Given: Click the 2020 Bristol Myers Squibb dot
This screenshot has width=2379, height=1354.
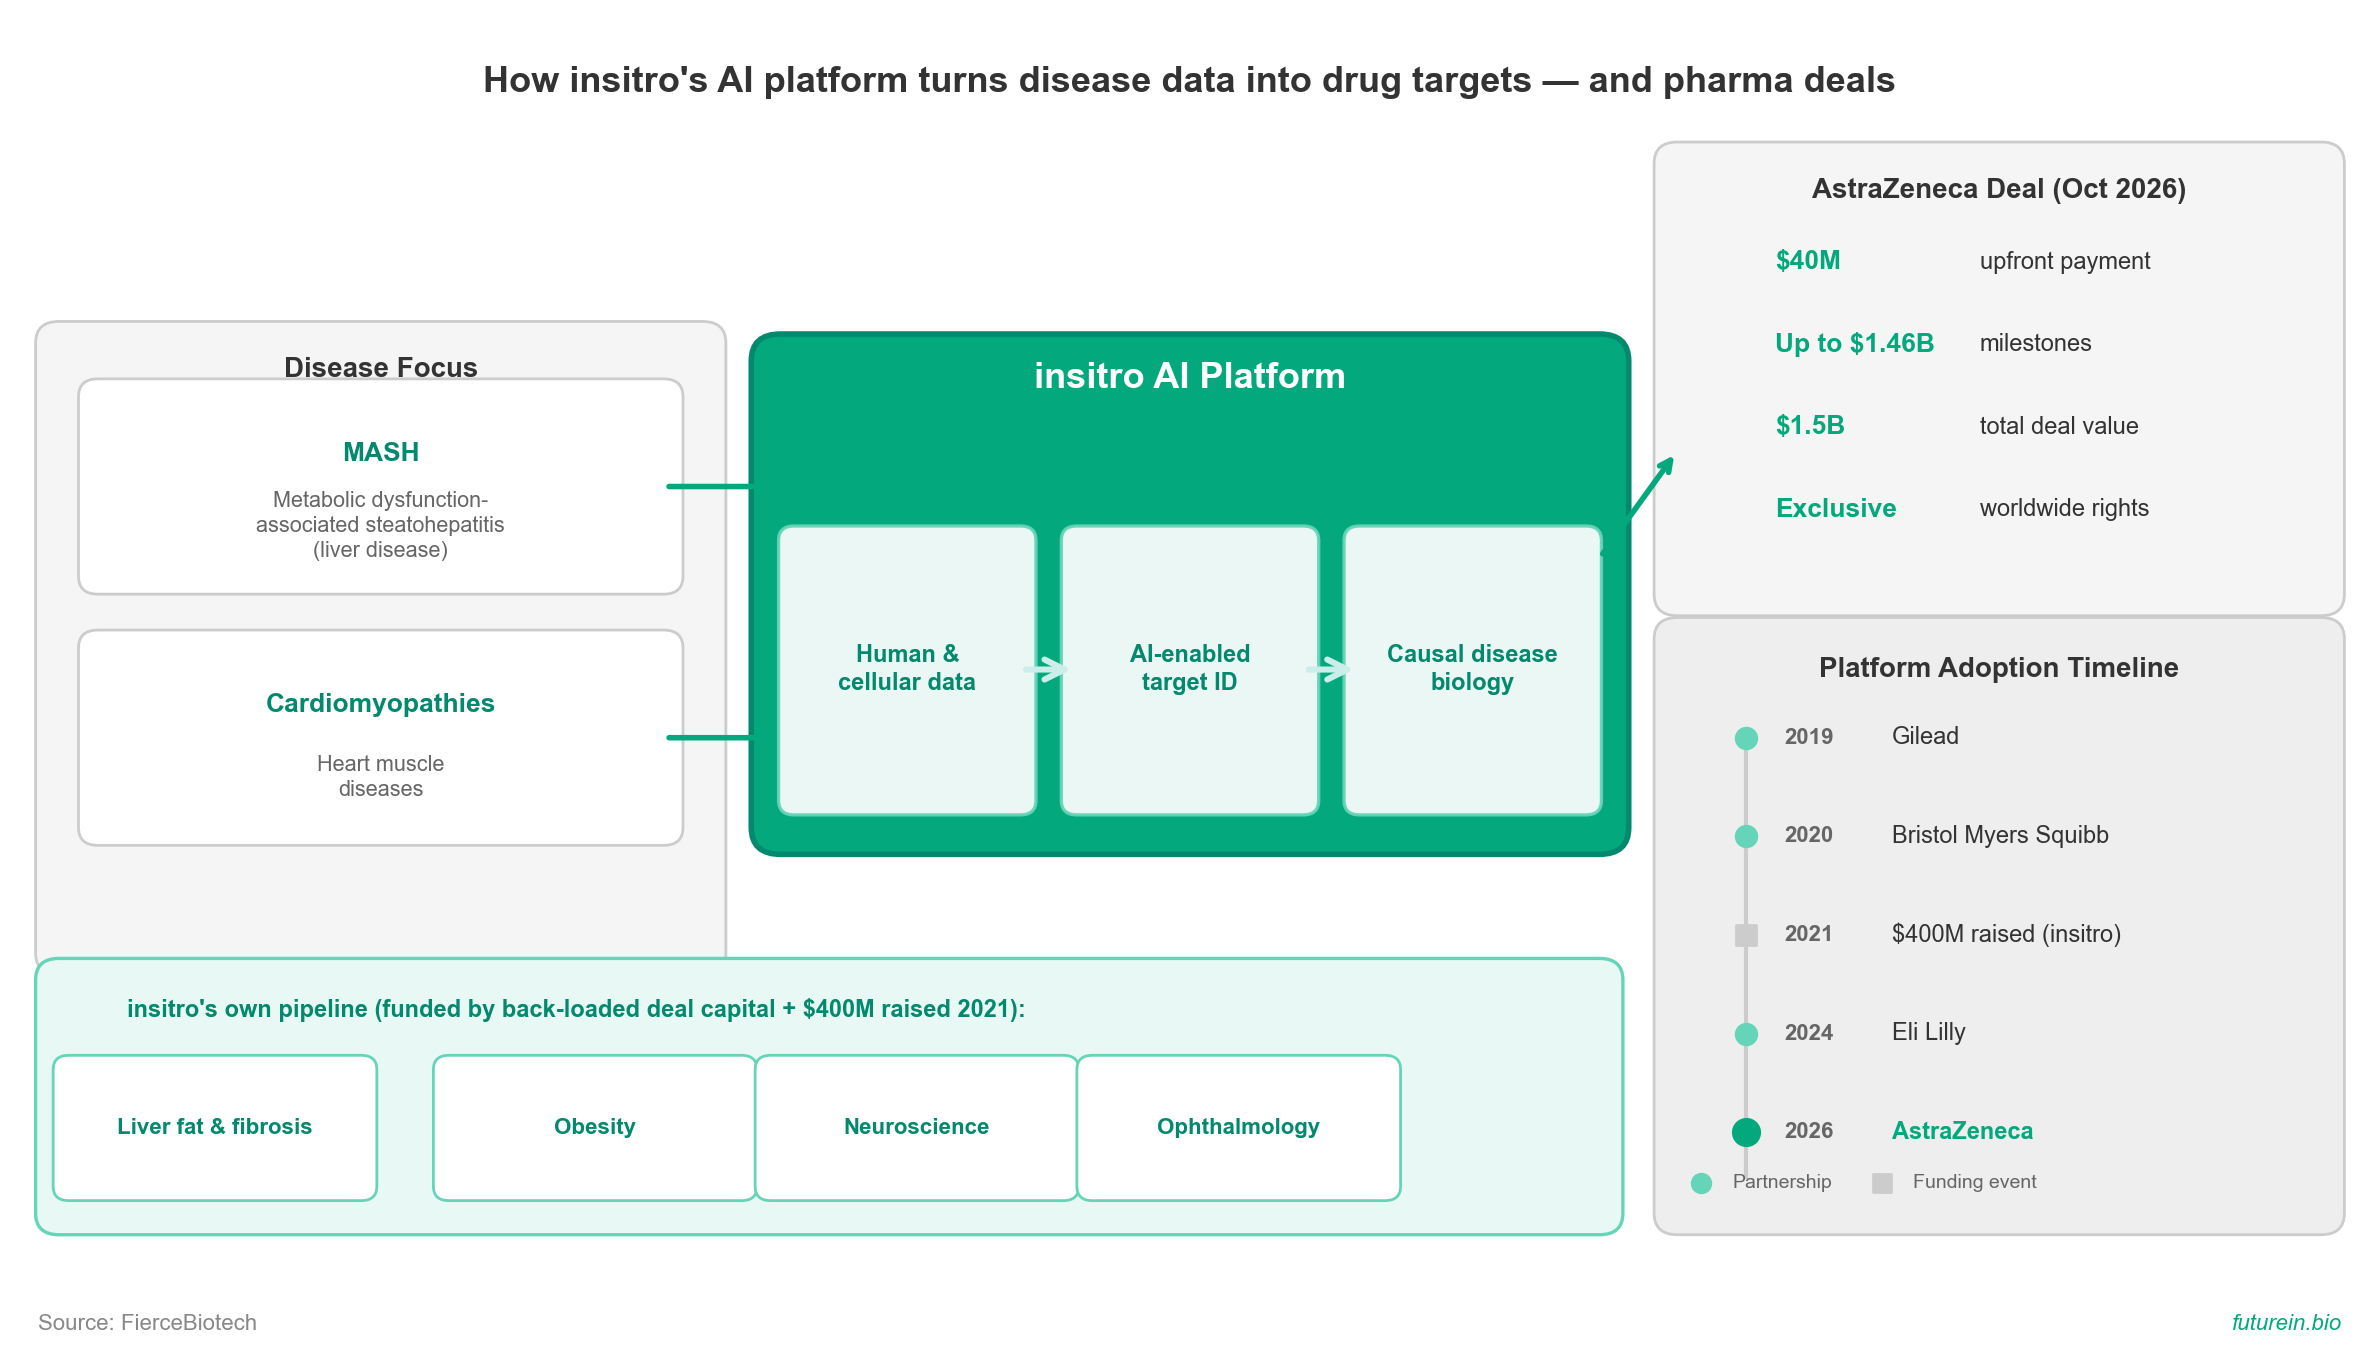Looking at the screenshot, I should (1746, 836).
